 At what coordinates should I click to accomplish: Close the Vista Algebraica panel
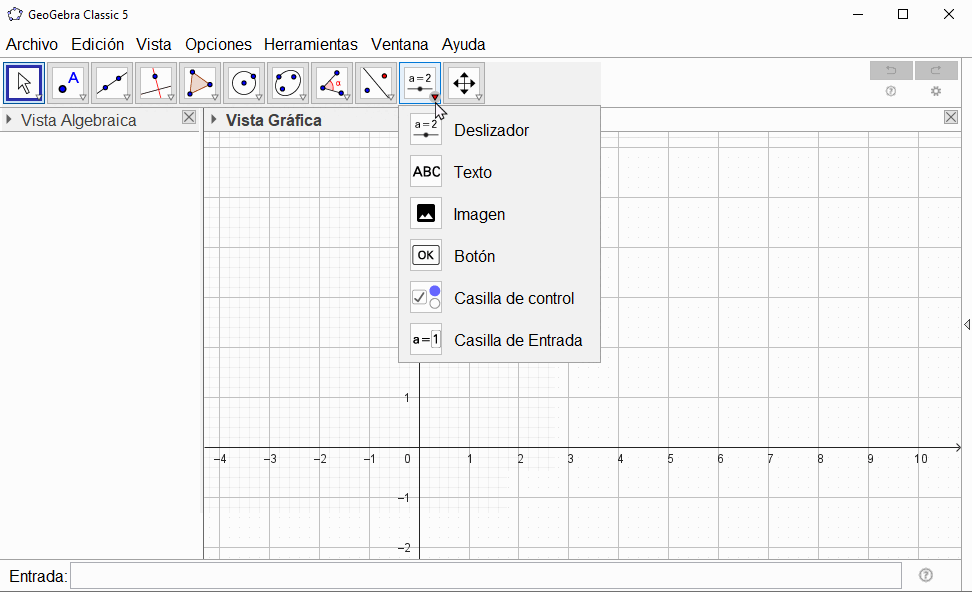point(189,118)
